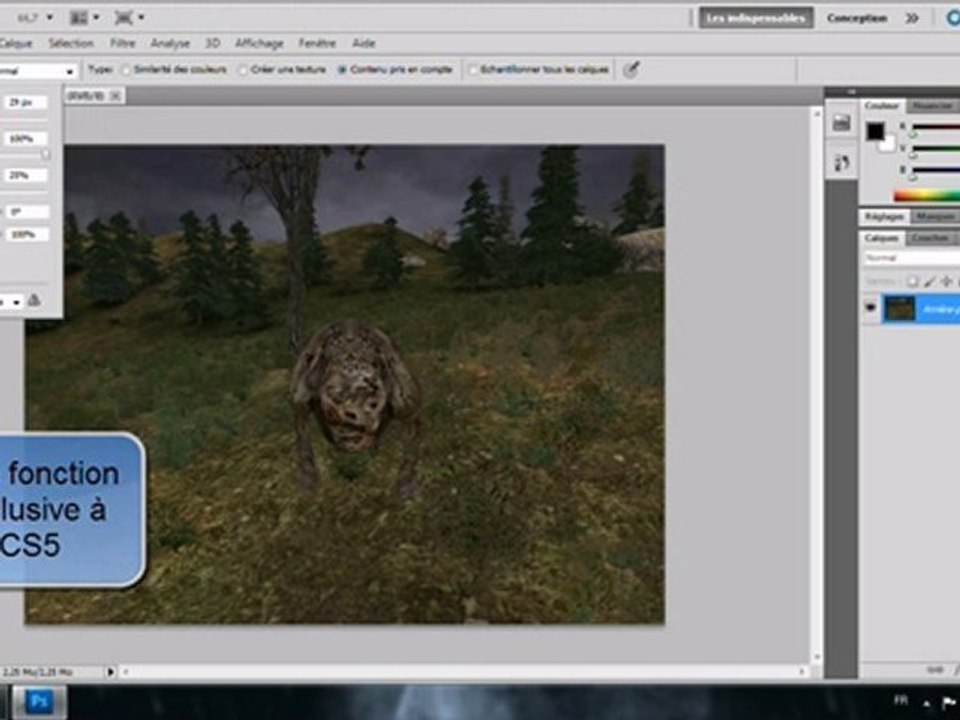Open the Affichage menu
The width and height of the screenshot is (960, 720).
pos(260,43)
